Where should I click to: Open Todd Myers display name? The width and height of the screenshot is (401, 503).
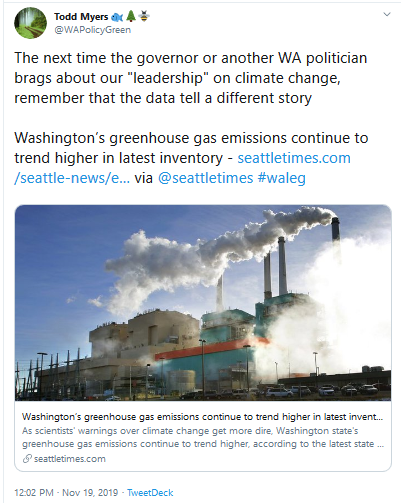click(81, 16)
